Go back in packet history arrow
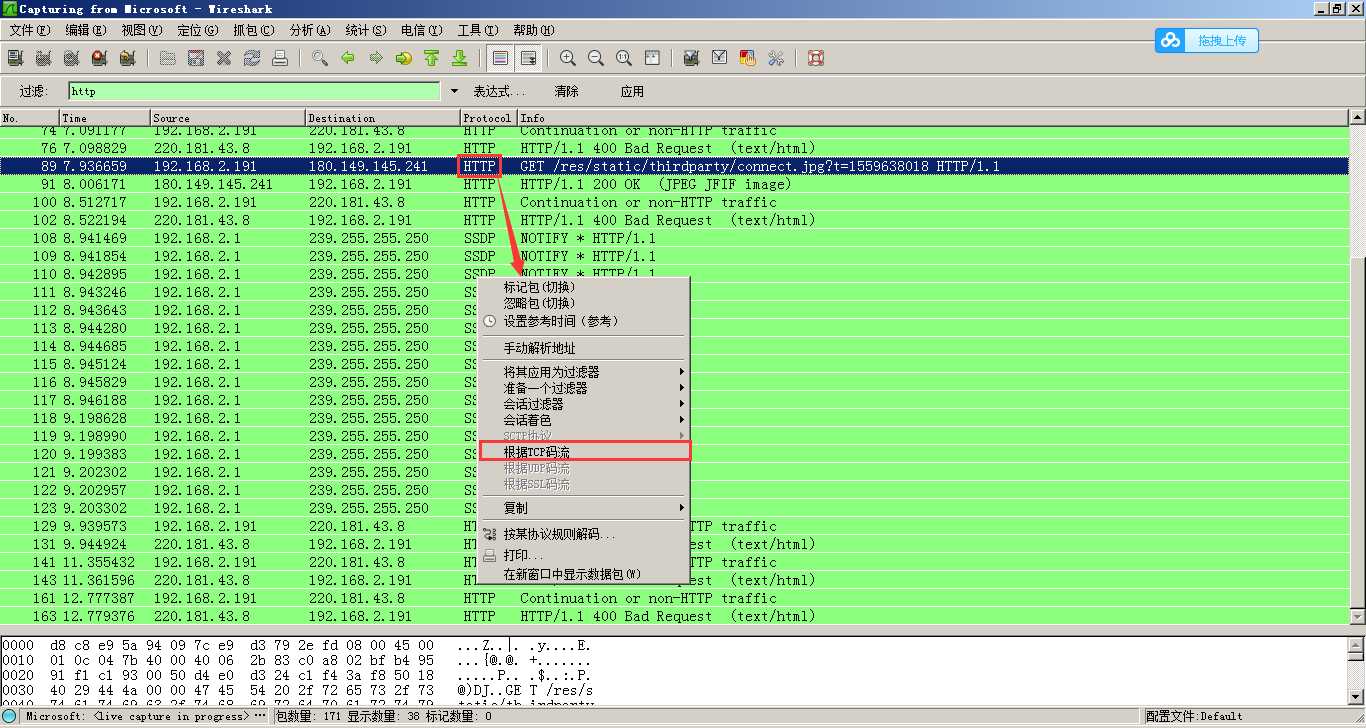 (x=348, y=58)
